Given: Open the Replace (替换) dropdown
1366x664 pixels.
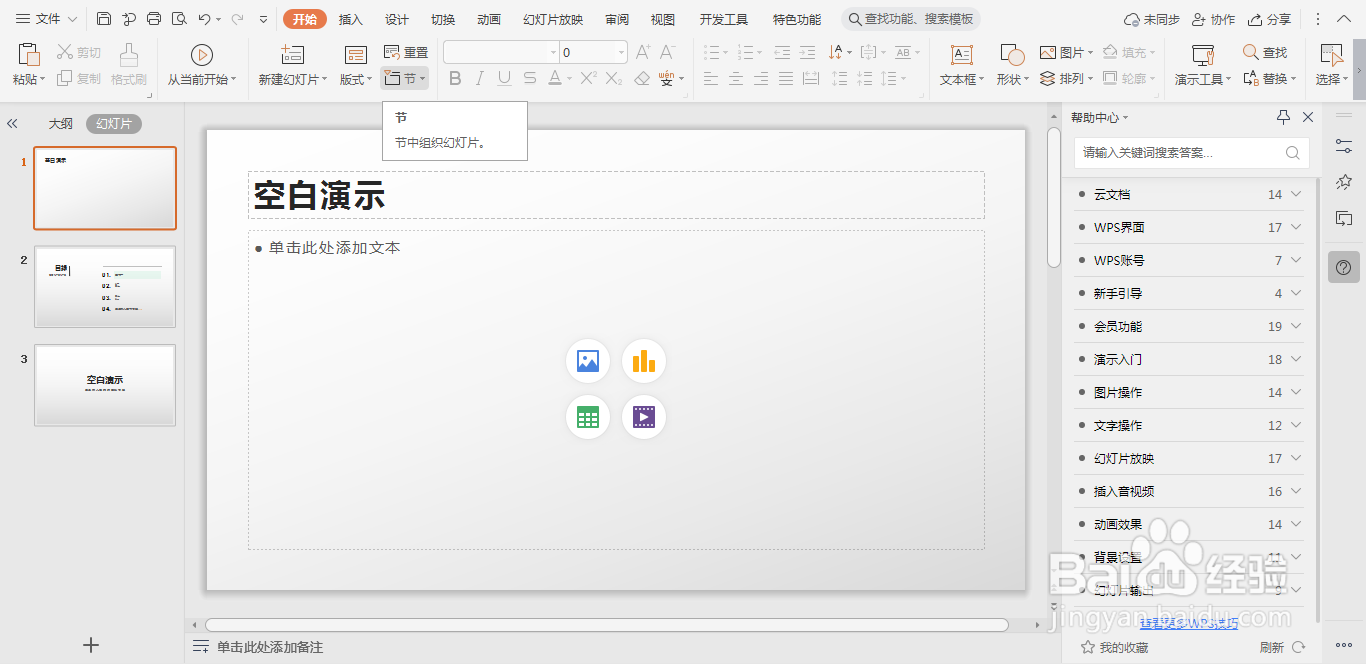Looking at the screenshot, I should point(1269,78).
